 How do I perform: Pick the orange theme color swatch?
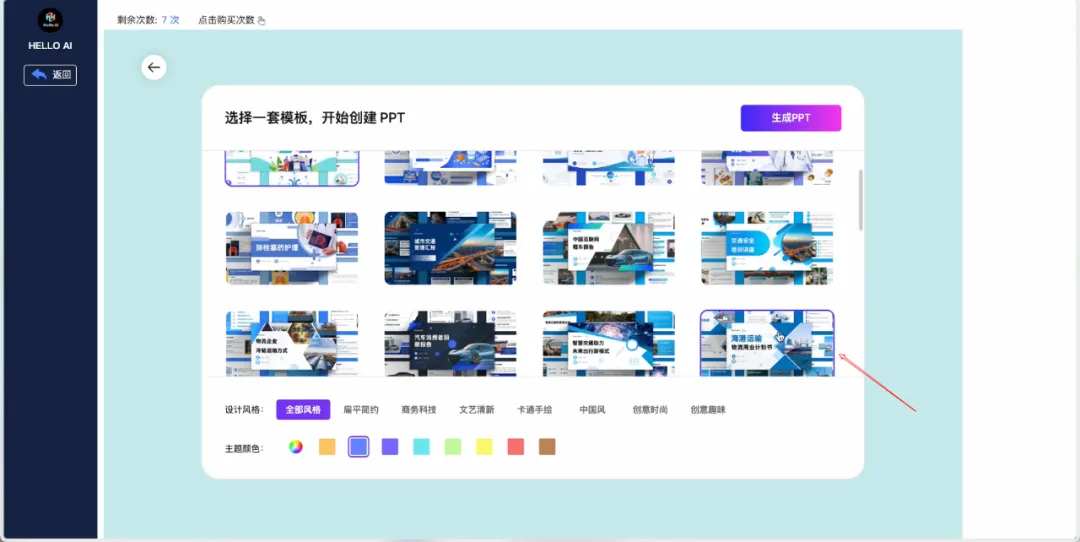327,447
